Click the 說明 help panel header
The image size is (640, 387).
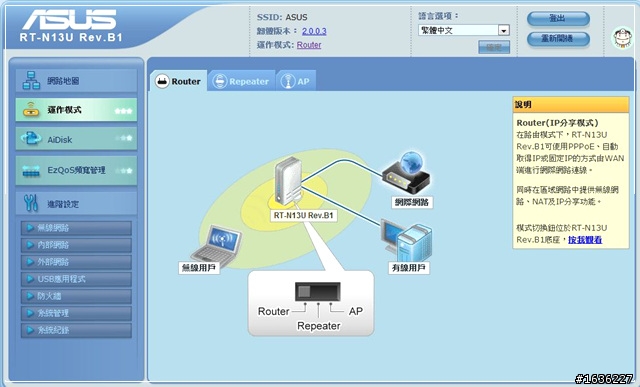(571, 105)
